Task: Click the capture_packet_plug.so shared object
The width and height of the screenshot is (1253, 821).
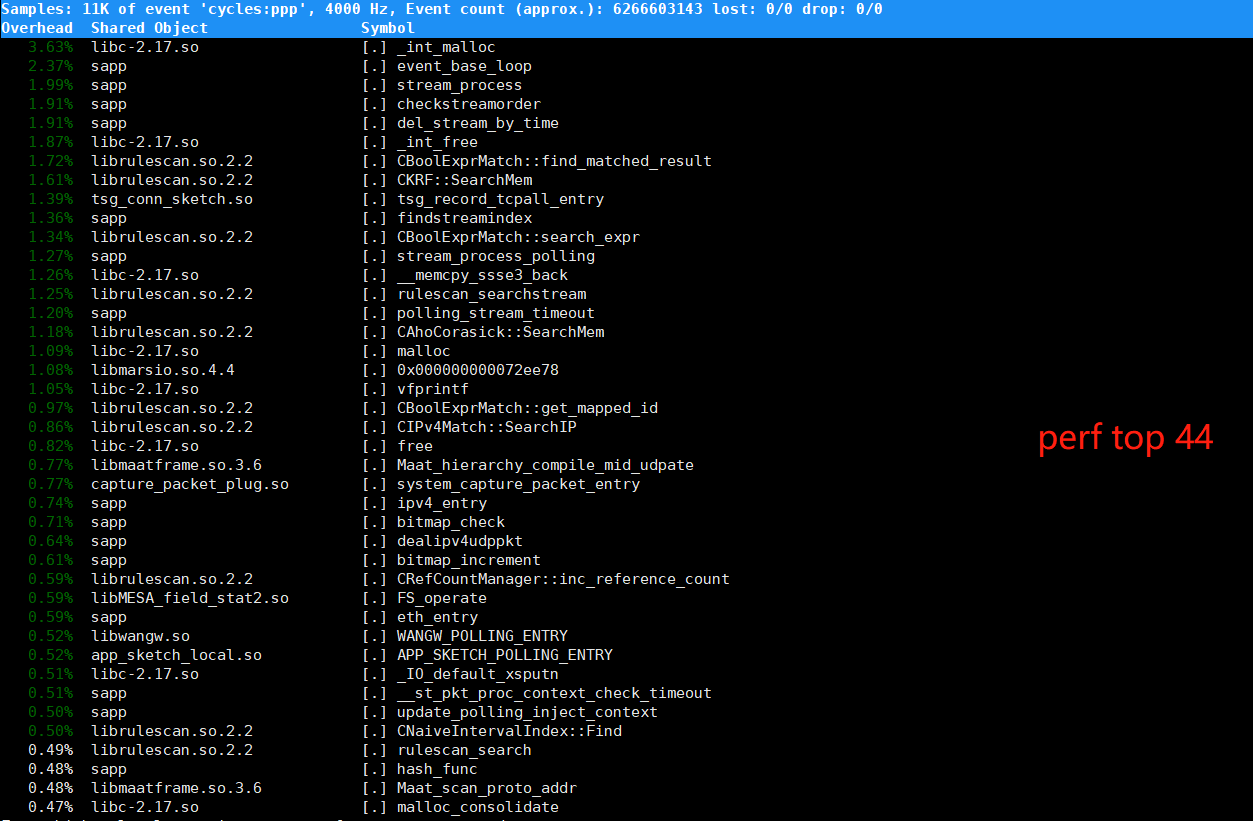Action: click(x=189, y=484)
